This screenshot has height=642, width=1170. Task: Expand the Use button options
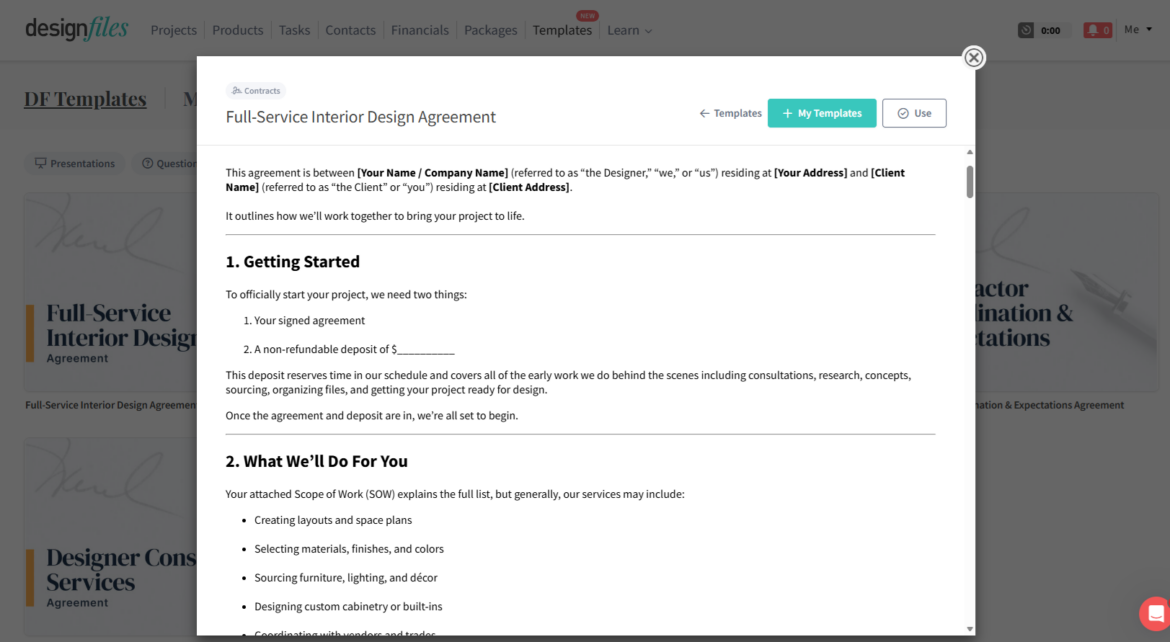914,113
